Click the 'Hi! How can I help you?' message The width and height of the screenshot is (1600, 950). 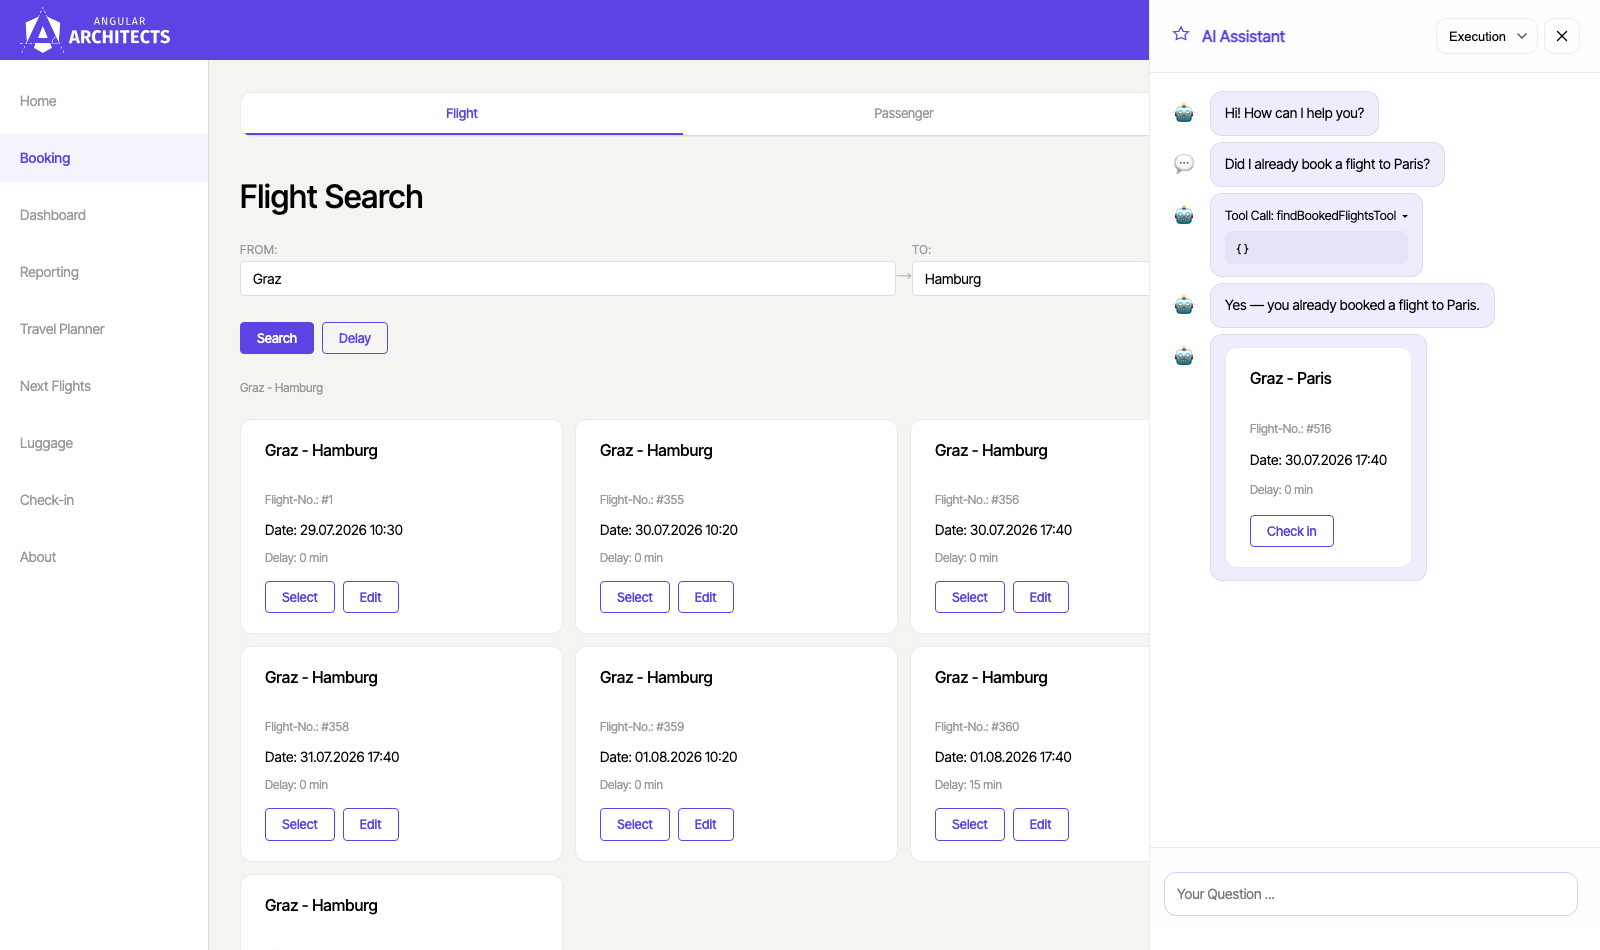tap(1294, 113)
